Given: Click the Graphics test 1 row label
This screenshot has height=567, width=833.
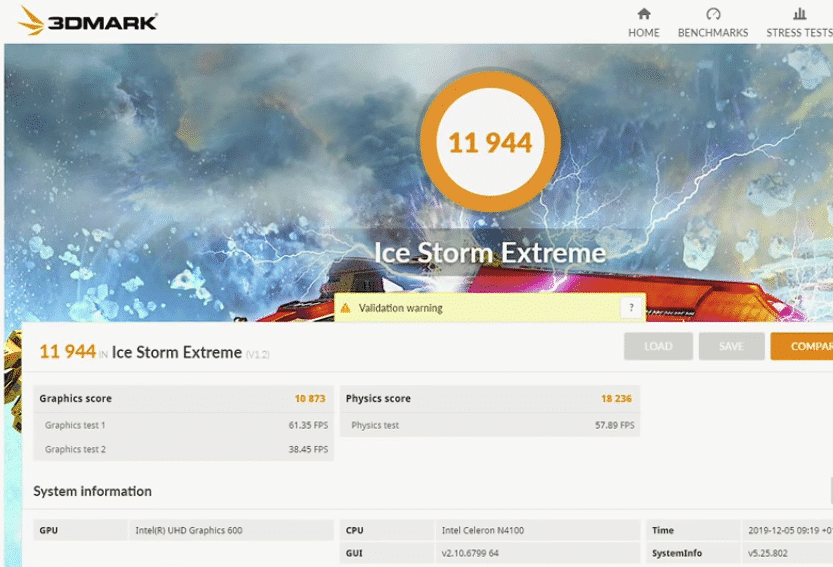Looking at the screenshot, I should [75, 425].
